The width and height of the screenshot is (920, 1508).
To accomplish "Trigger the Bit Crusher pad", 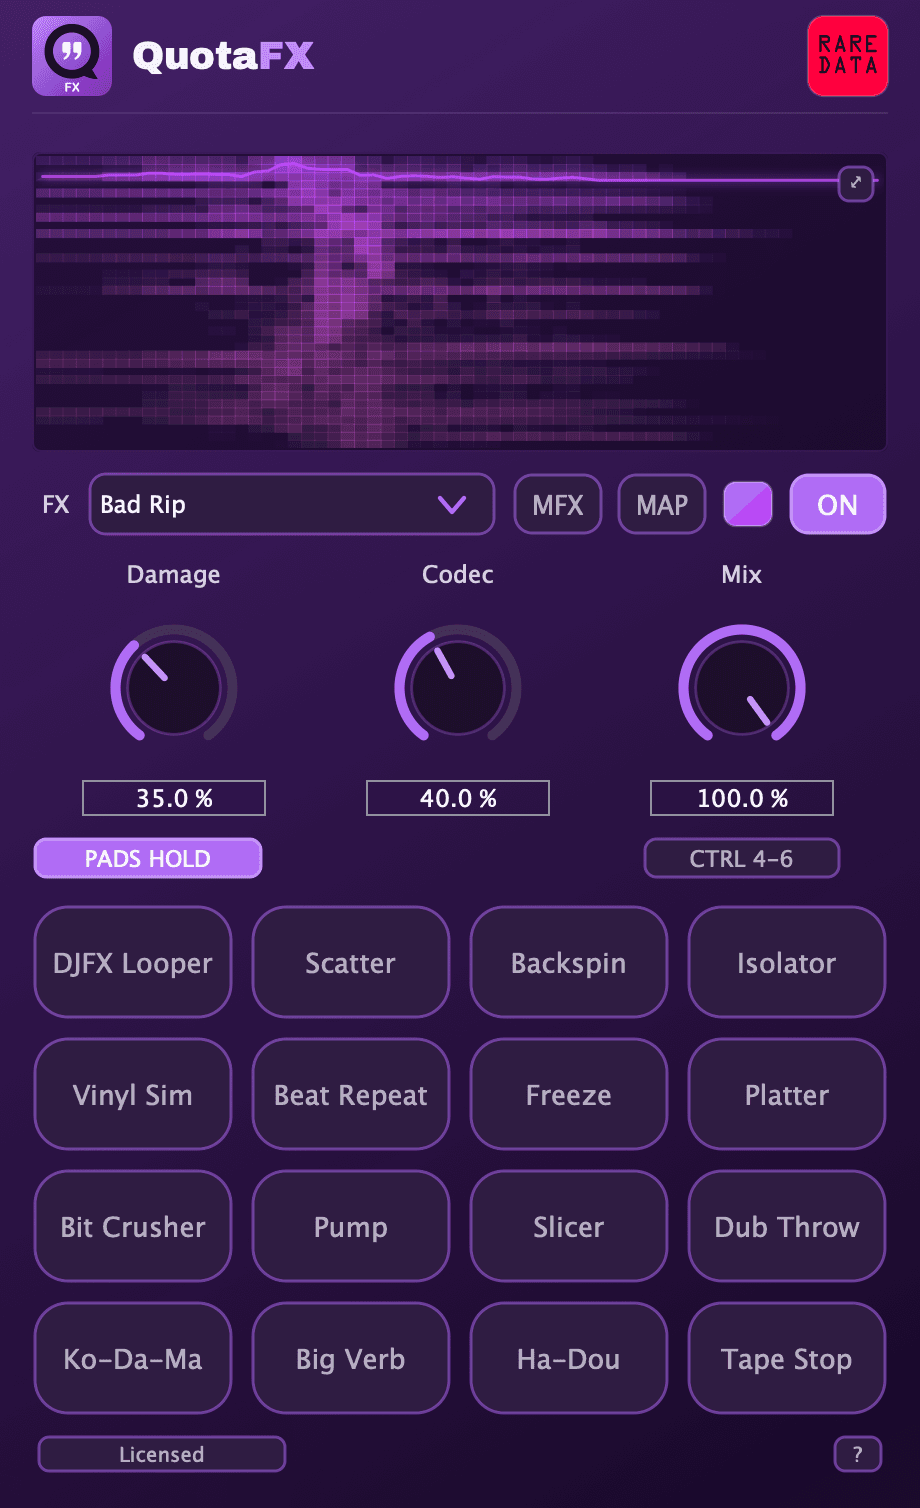I will click(x=133, y=1226).
